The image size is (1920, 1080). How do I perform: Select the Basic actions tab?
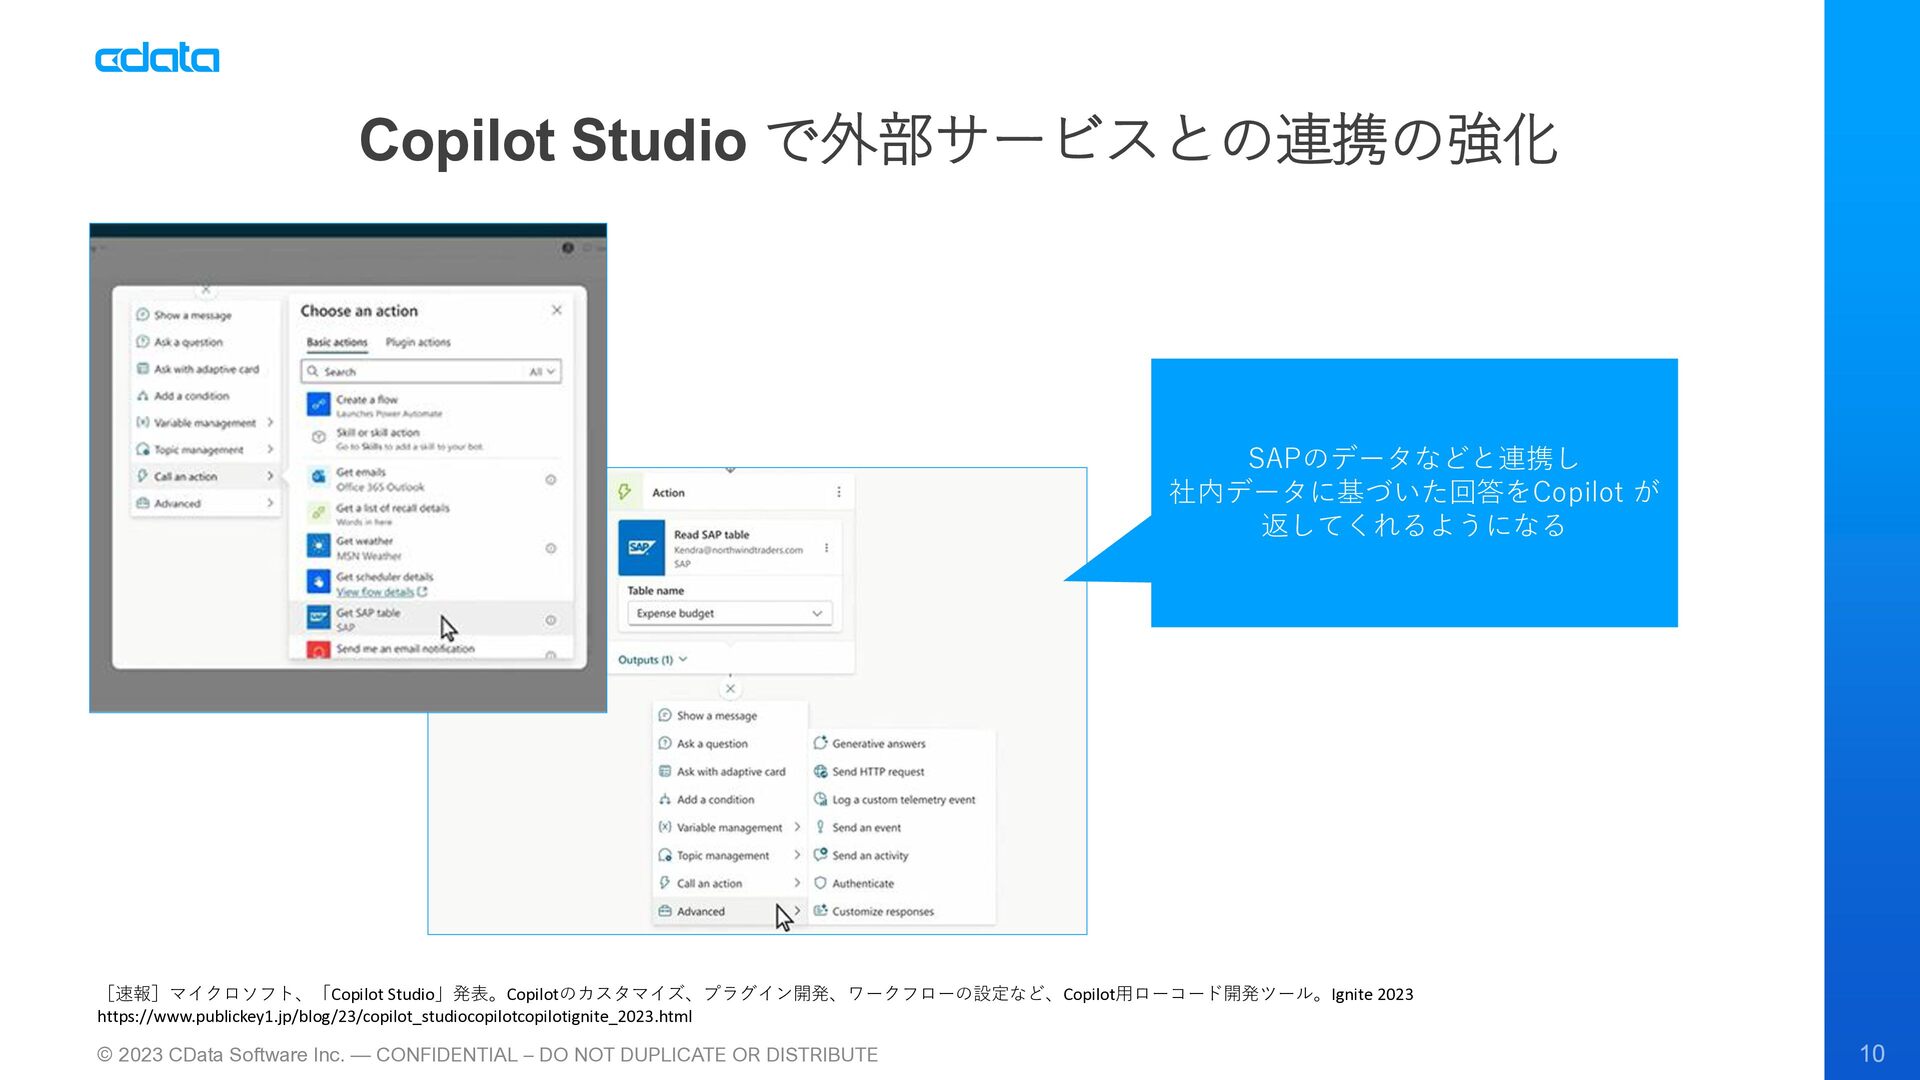point(337,342)
